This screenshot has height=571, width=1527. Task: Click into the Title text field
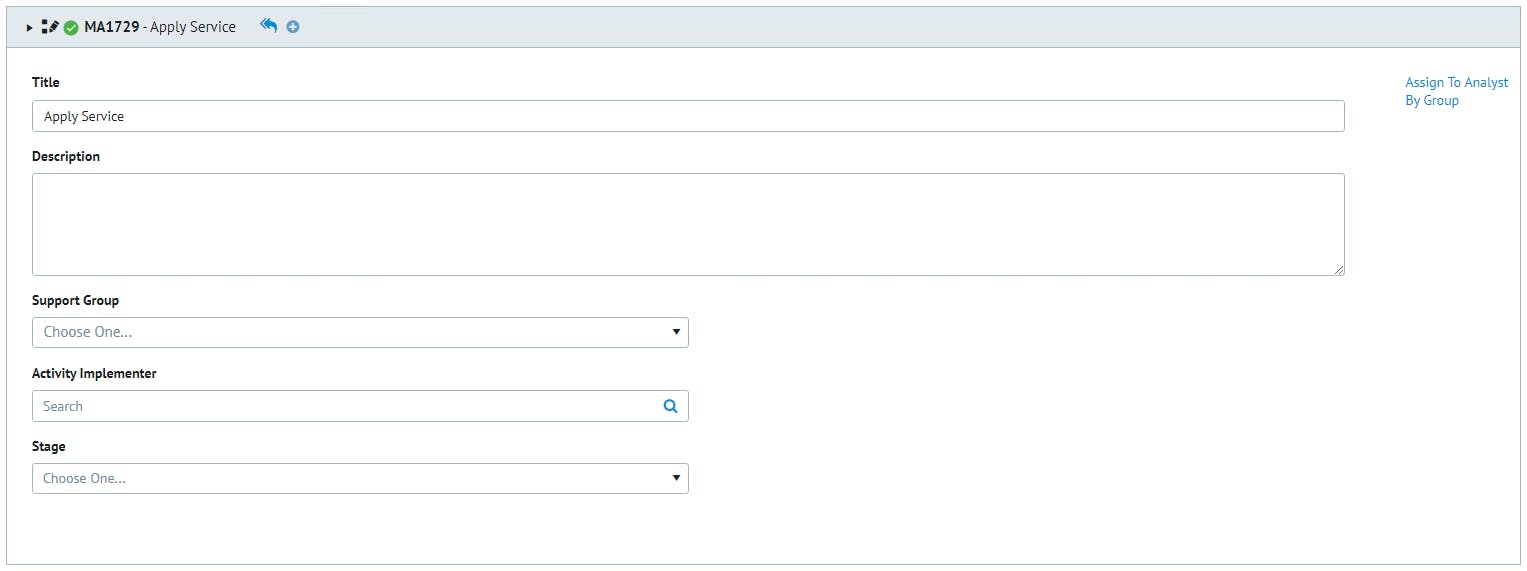coord(688,116)
